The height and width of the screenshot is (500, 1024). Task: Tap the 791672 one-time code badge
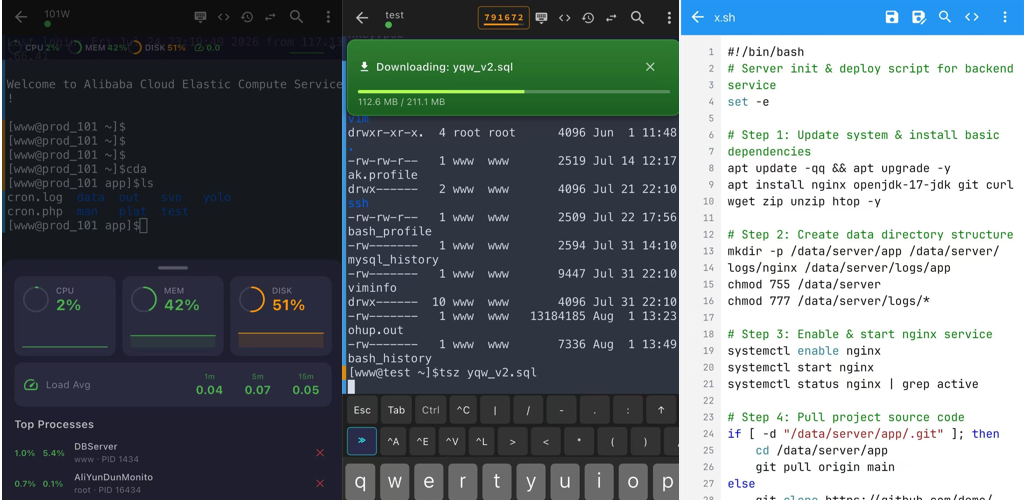coord(504,18)
